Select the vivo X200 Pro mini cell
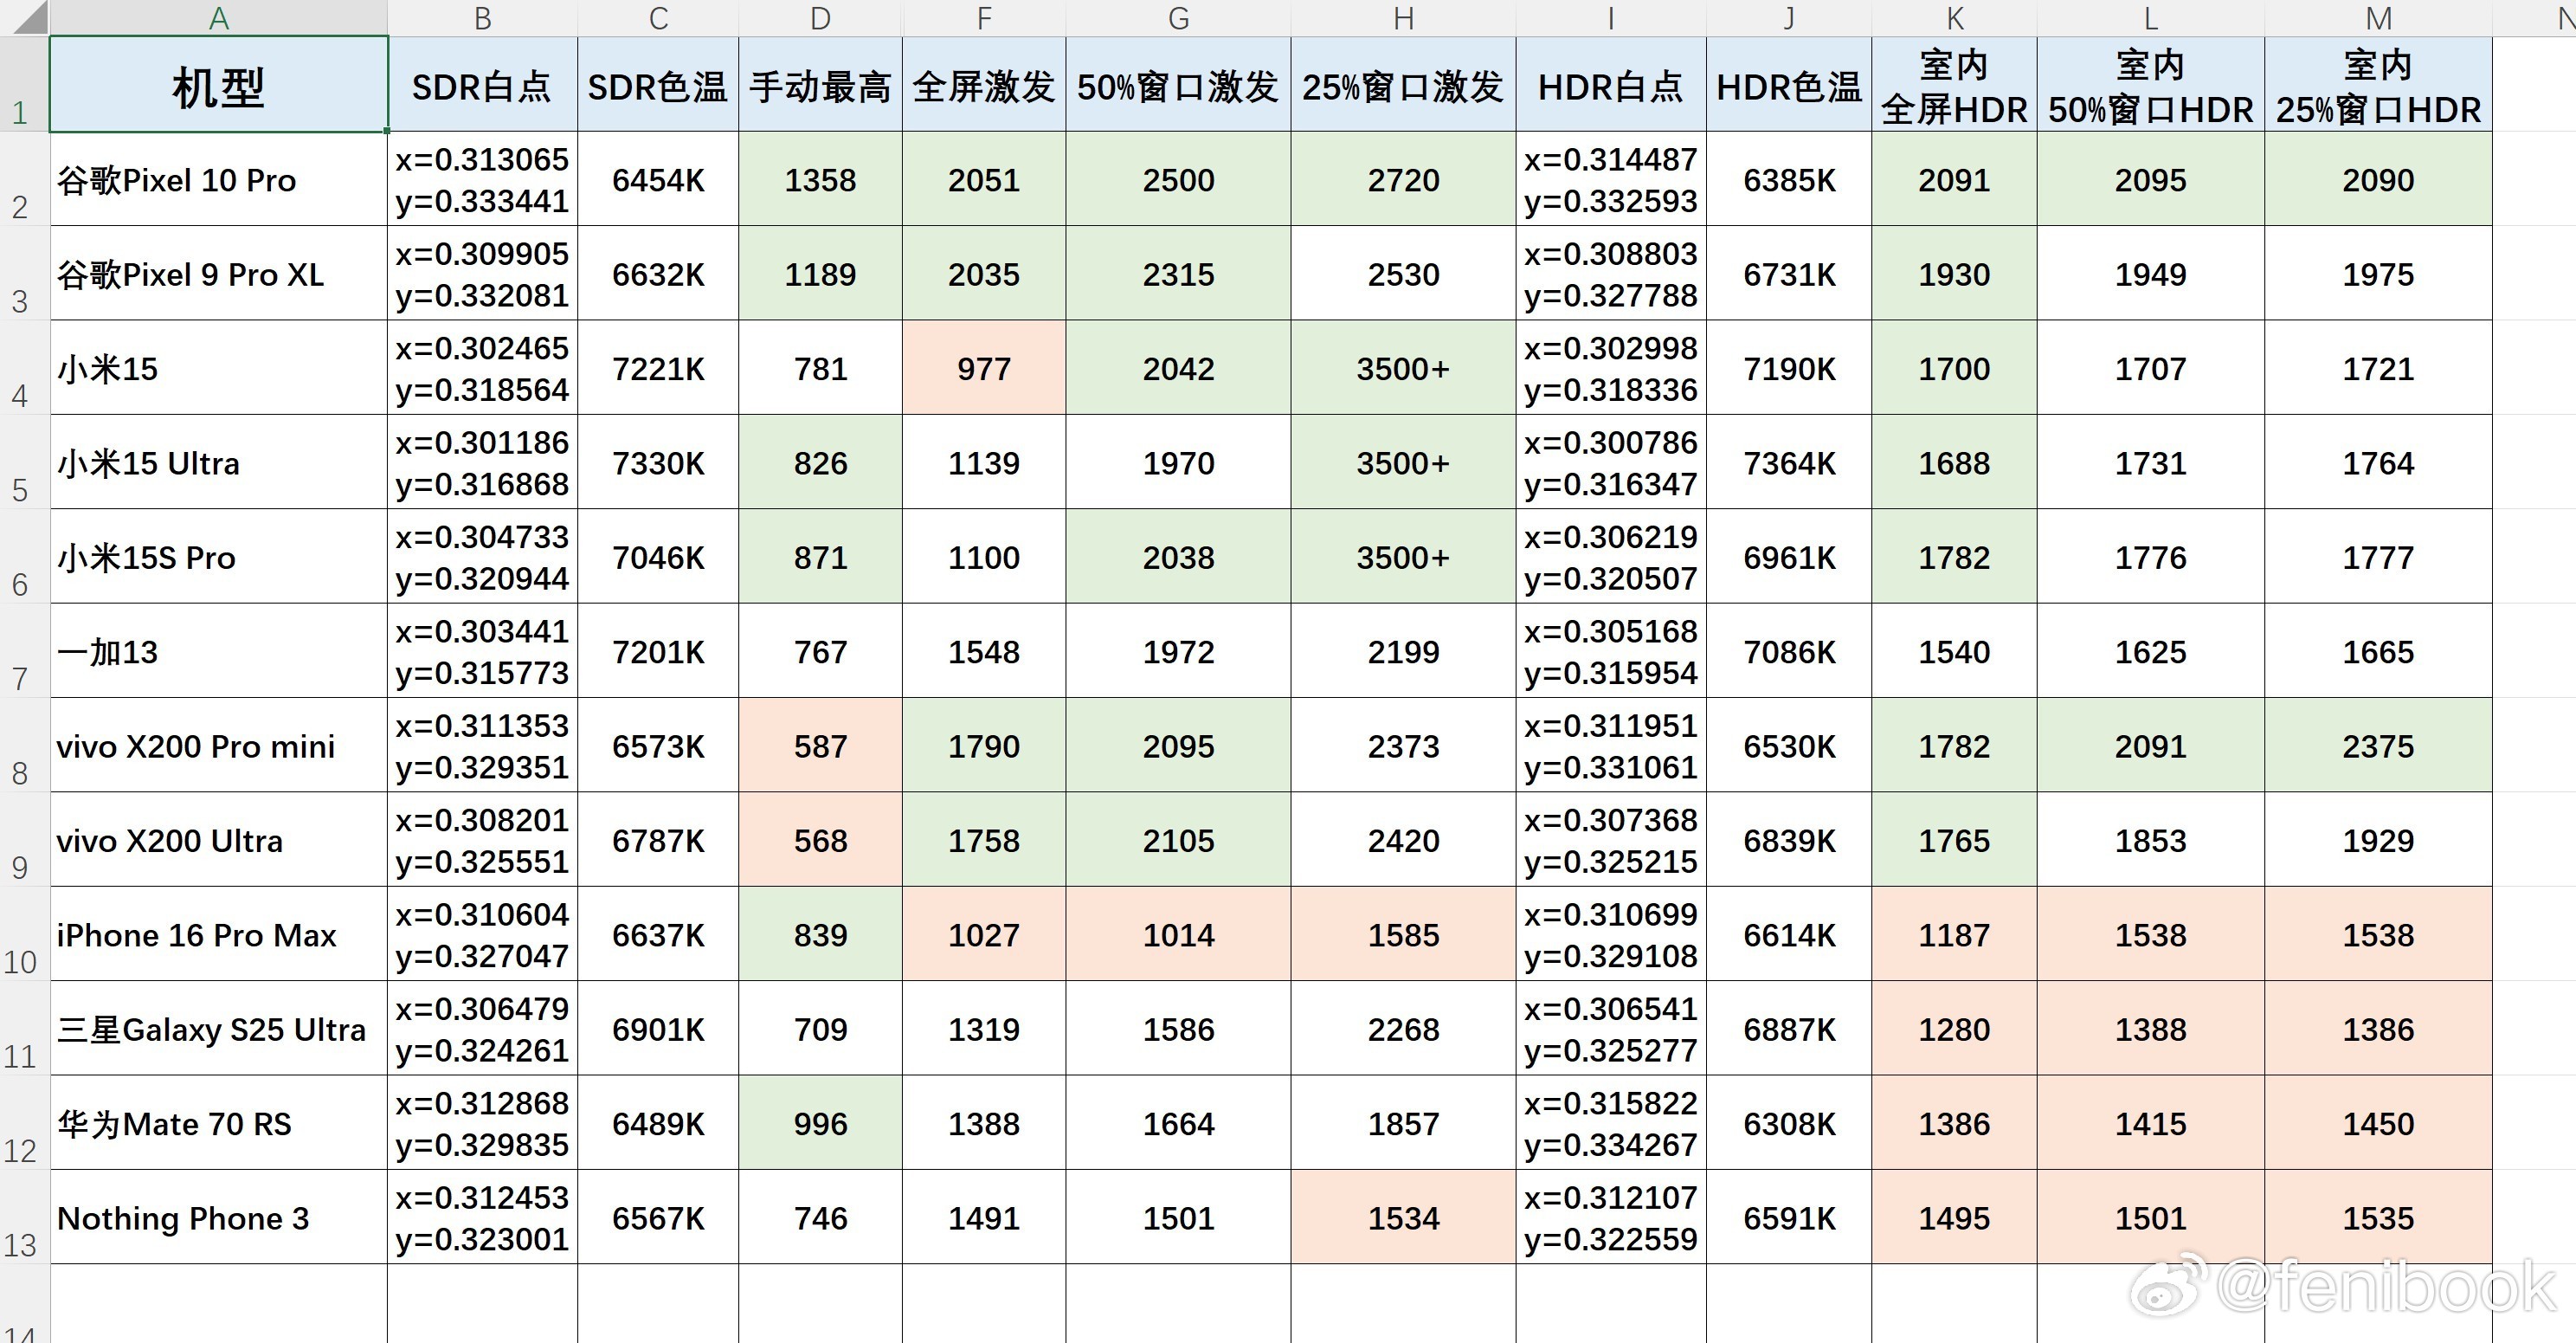2576x1343 pixels. [218, 745]
